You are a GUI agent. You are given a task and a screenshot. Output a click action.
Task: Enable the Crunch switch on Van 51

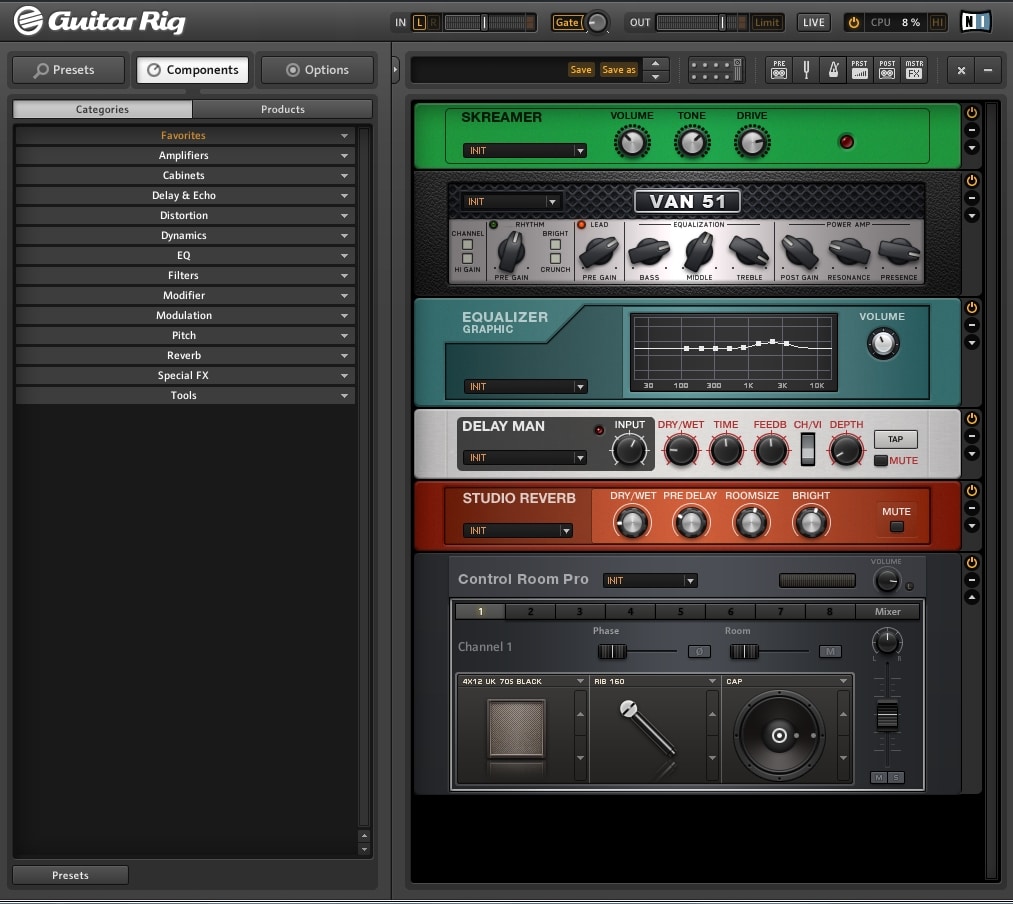tap(555, 258)
